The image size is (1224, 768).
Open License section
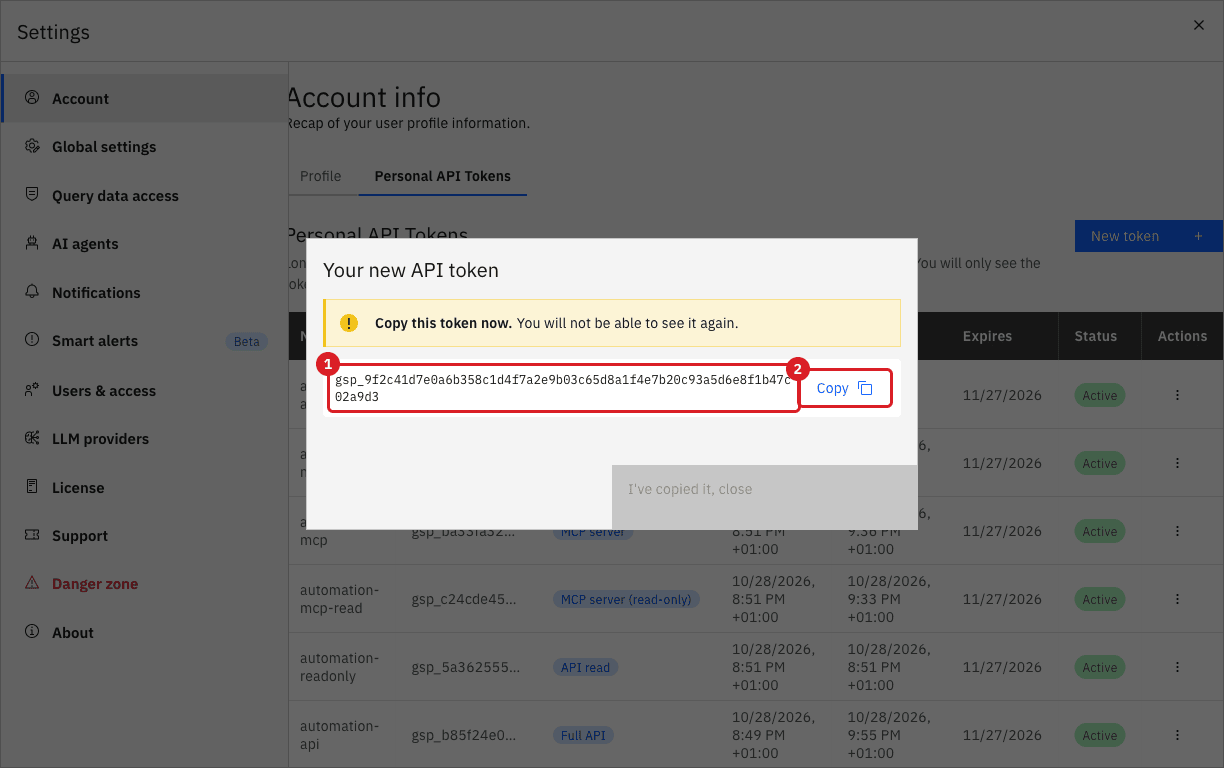pos(145,487)
